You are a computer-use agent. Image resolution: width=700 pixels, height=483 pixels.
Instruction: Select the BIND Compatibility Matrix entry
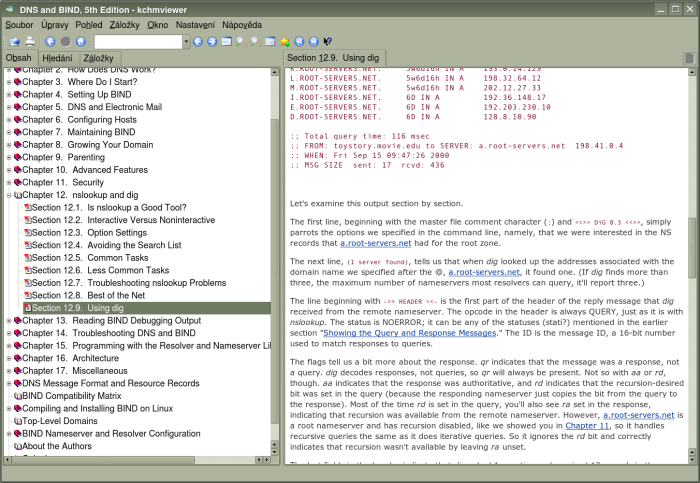pyautogui.click(x=72, y=395)
